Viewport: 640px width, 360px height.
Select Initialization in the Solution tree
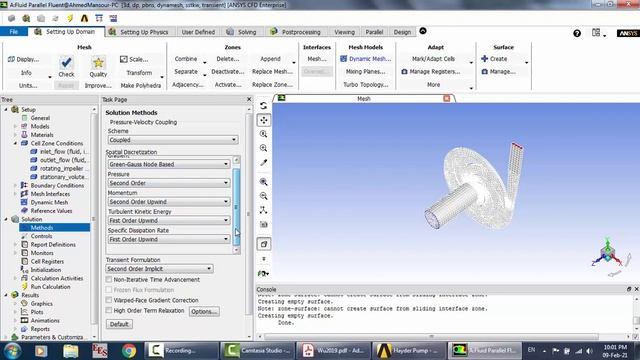(x=46, y=270)
